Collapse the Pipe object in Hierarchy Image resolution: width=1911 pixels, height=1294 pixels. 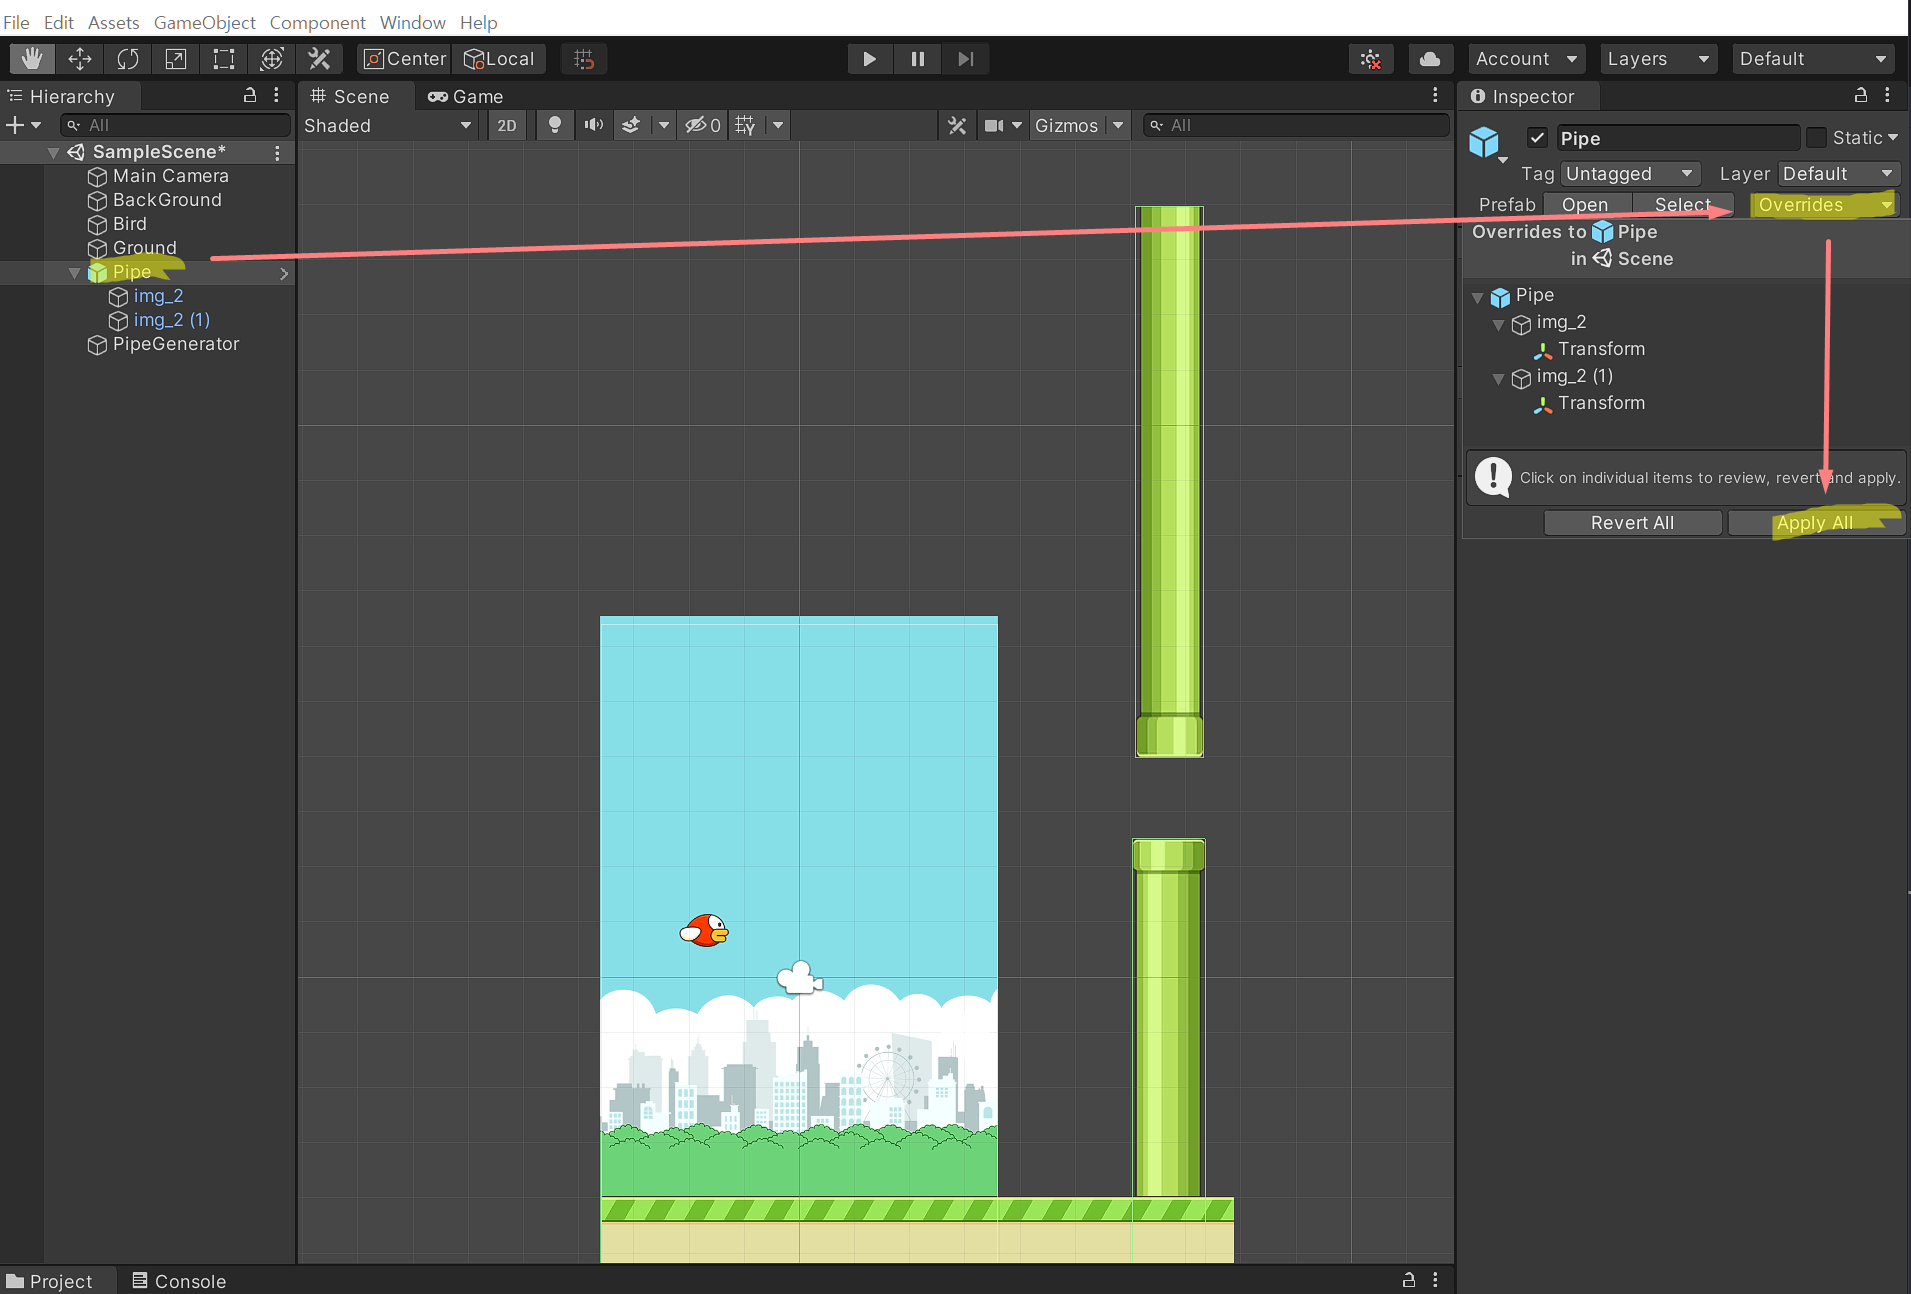74,273
